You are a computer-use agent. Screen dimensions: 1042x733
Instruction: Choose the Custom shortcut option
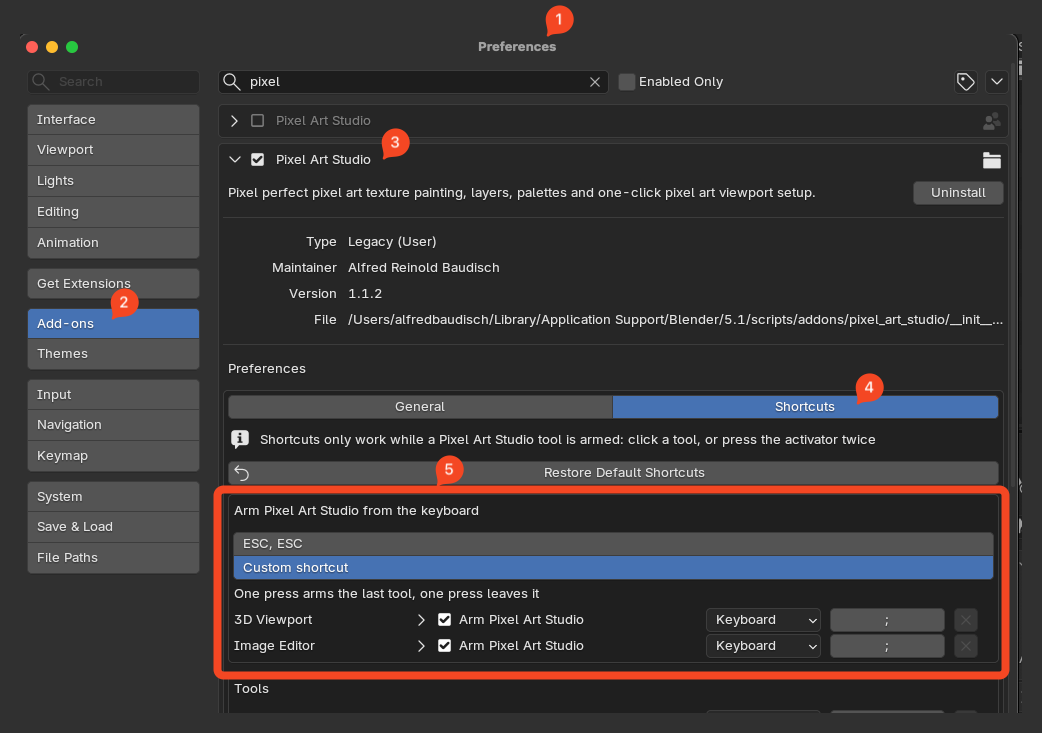click(x=613, y=568)
